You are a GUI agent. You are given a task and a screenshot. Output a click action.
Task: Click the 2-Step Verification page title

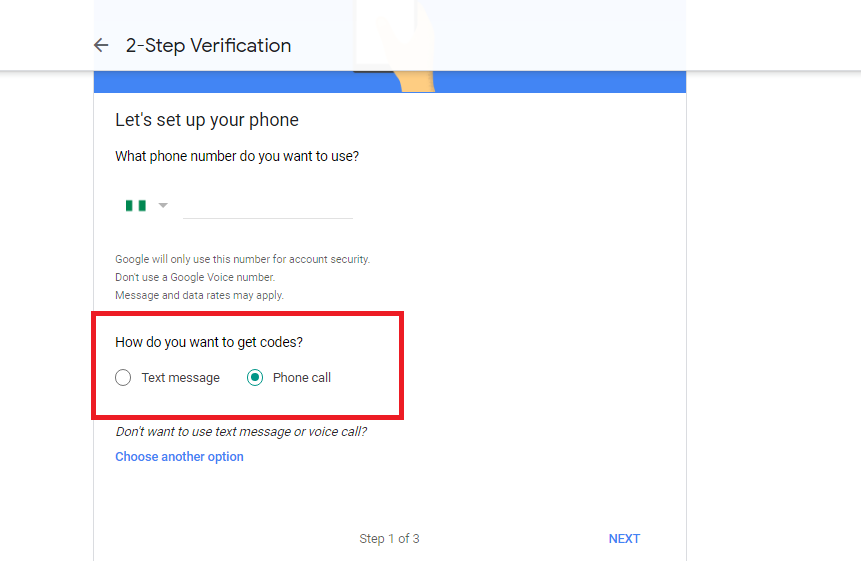pyautogui.click(x=208, y=46)
